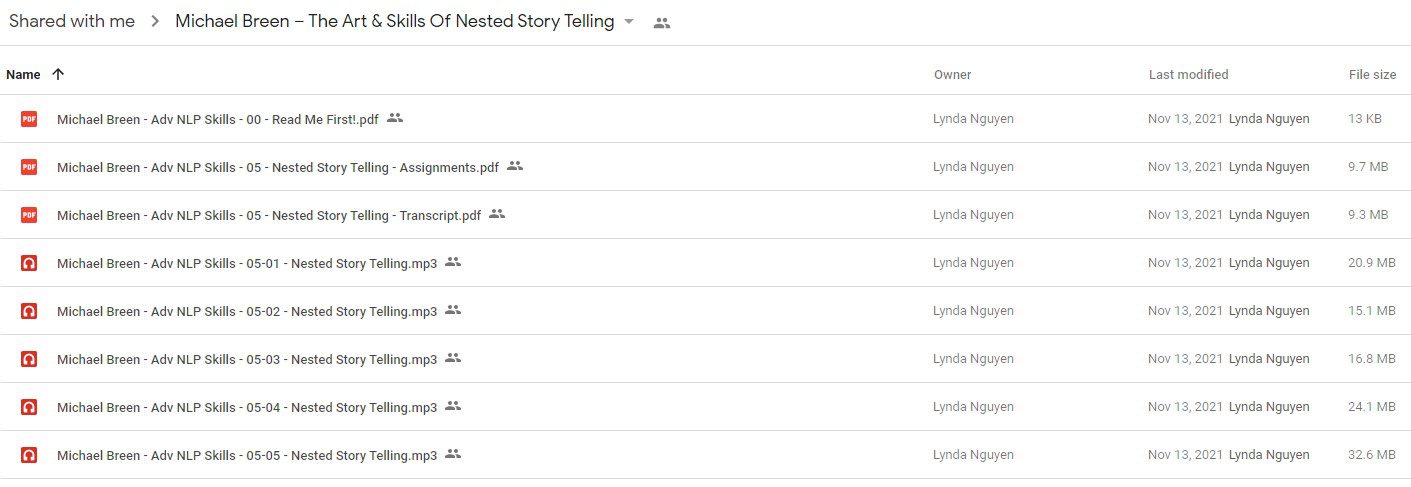
Task: Click the shared icon next to Read Me First!.pdf
Action: (x=395, y=118)
